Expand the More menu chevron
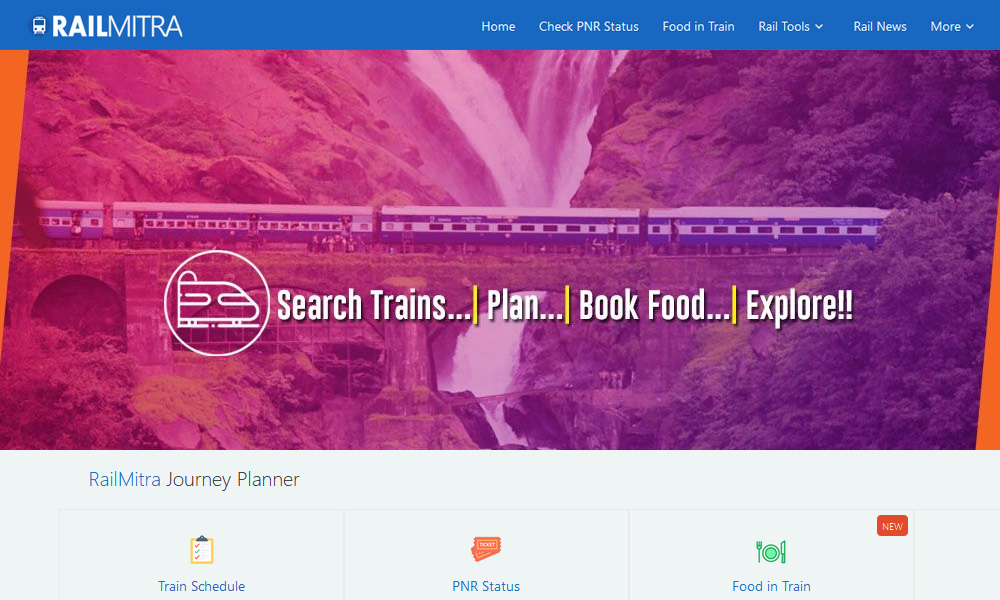The width and height of the screenshot is (1000, 600). click(x=969, y=27)
